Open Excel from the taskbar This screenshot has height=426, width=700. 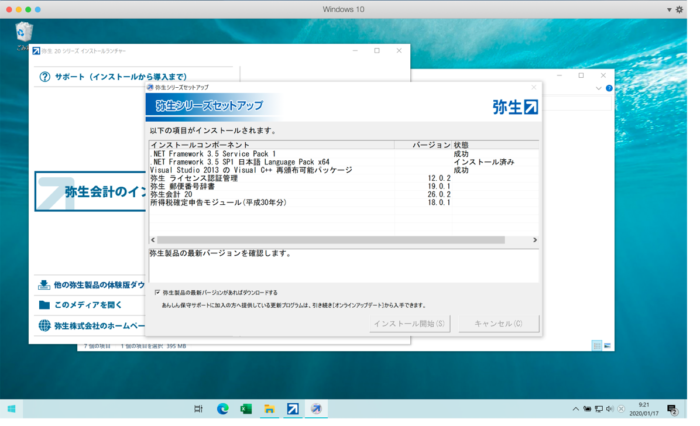[x=246, y=409]
